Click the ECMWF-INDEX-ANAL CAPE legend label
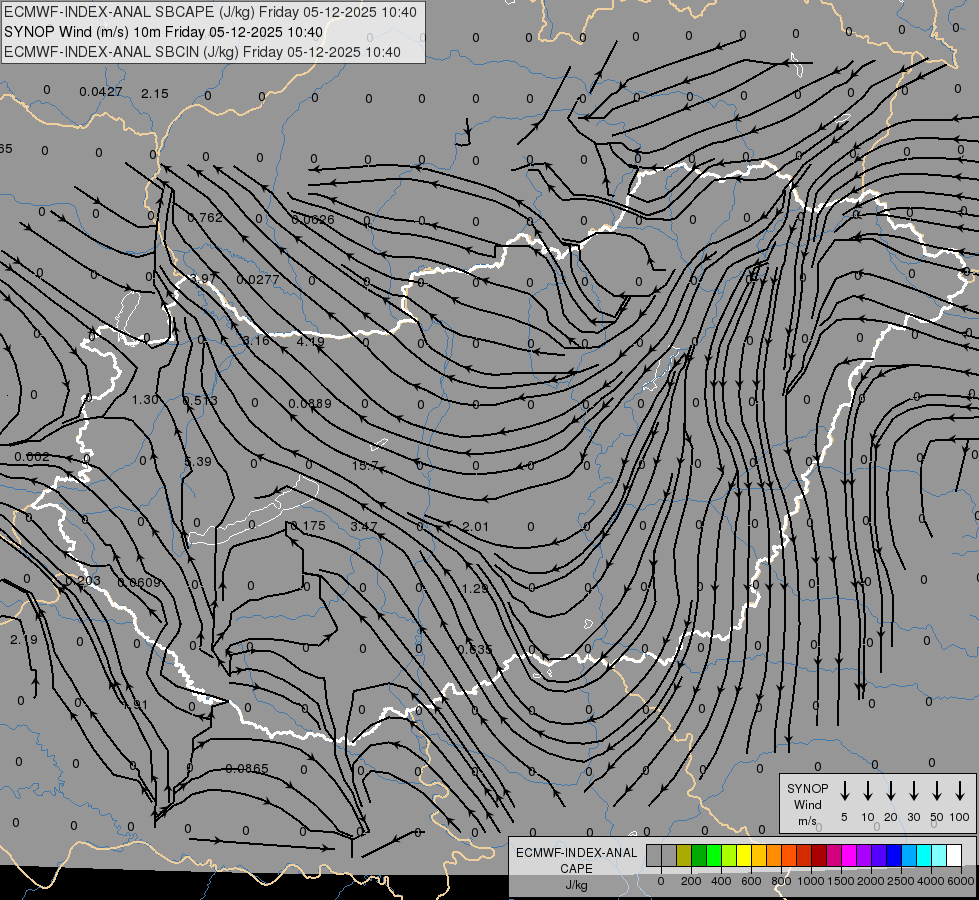979x900 pixels. pyautogui.click(x=576, y=861)
